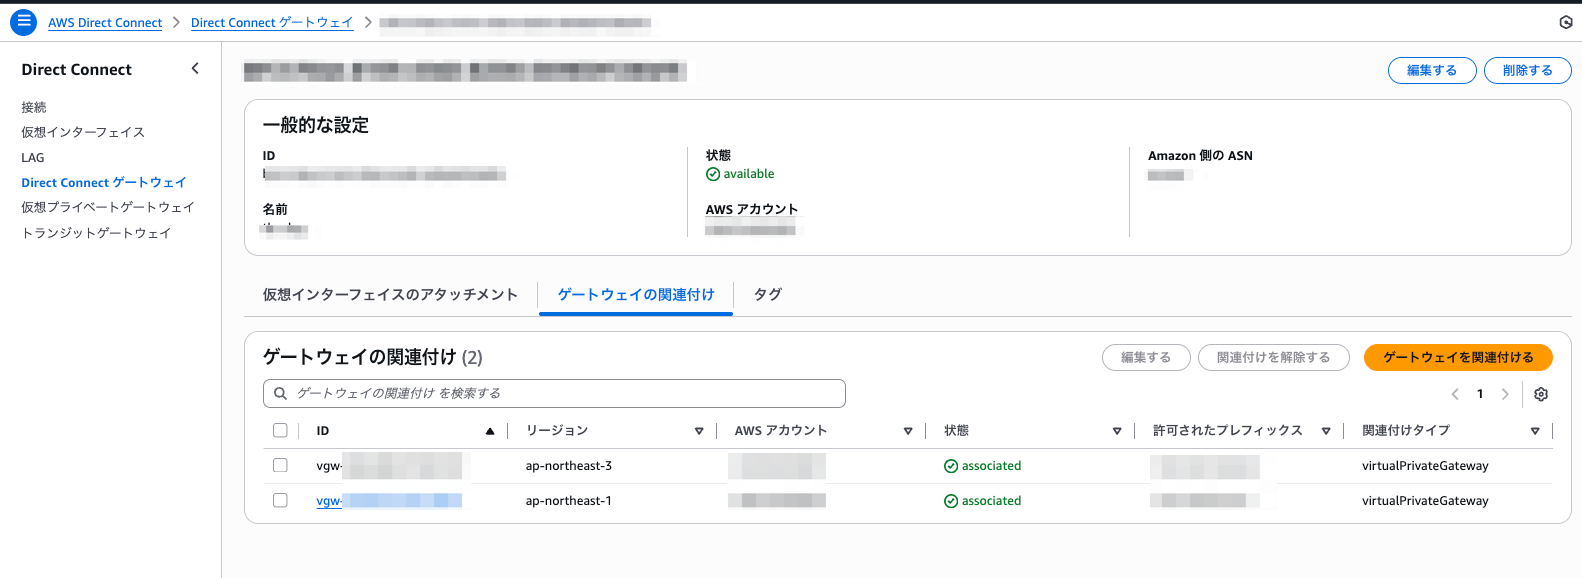Open Direct Connect ゲートウェイ sidebar item
Image resolution: width=1582 pixels, height=578 pixels.
[104, 182]
